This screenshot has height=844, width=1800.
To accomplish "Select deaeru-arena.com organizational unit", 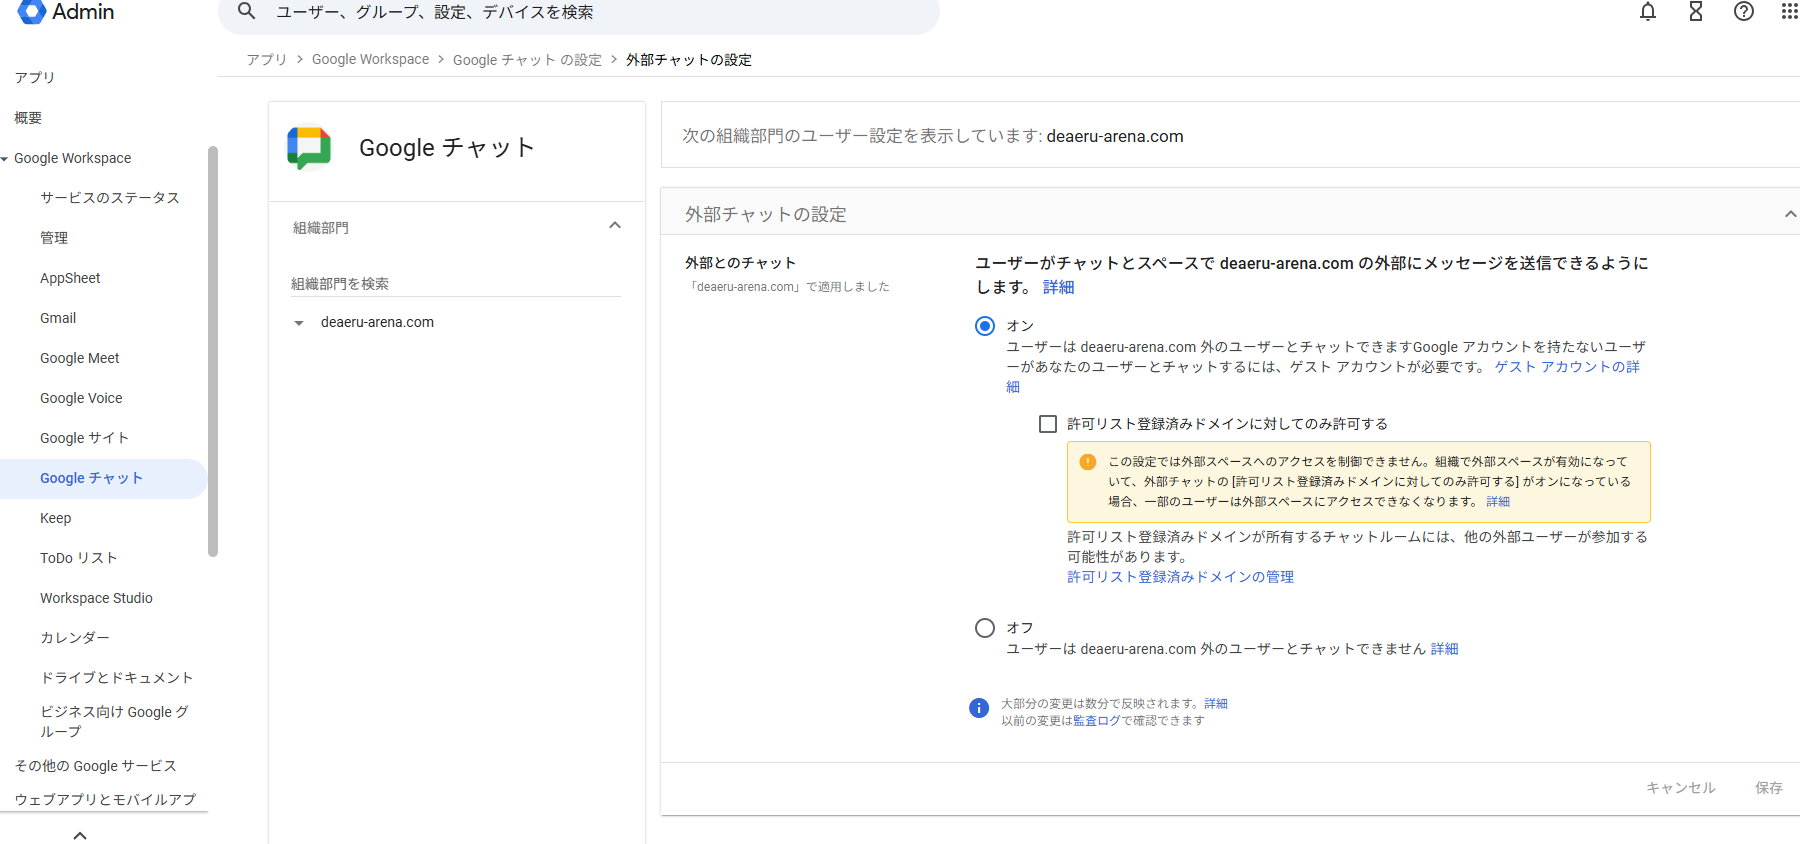I will click(377, 322).
